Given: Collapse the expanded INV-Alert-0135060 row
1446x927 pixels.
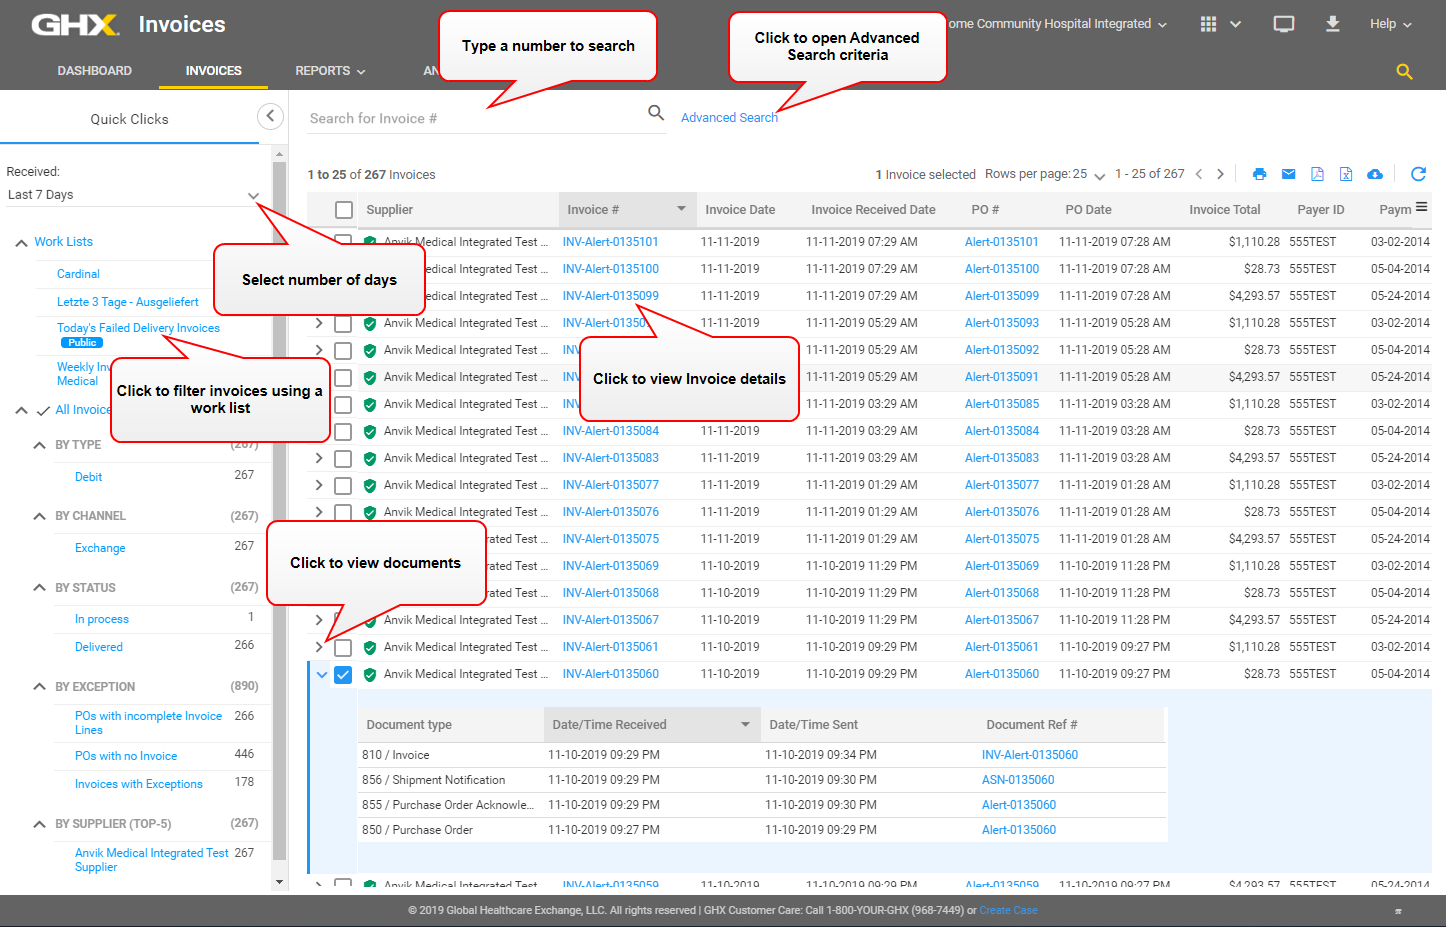Looking at the screenshot, I should pos(322,675).
